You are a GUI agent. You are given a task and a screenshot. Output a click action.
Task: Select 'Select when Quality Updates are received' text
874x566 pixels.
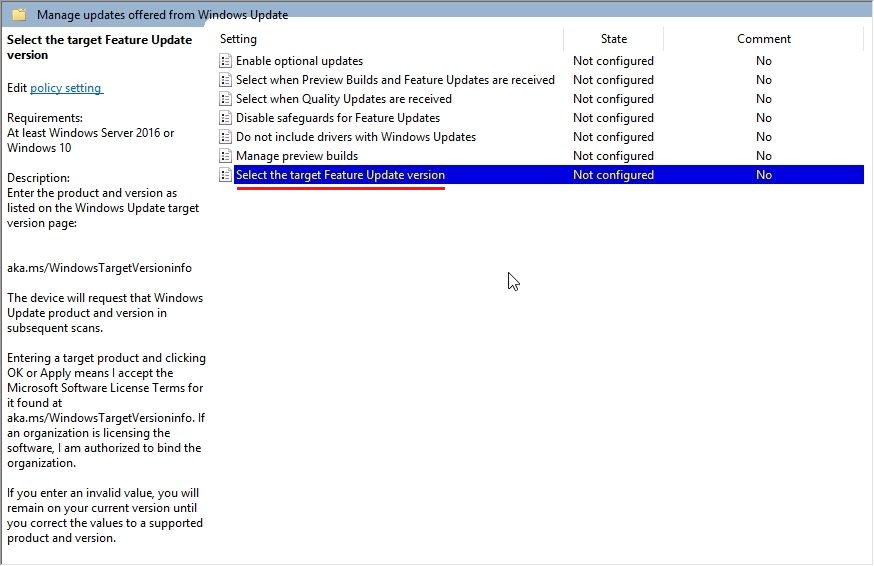point(343,99)
